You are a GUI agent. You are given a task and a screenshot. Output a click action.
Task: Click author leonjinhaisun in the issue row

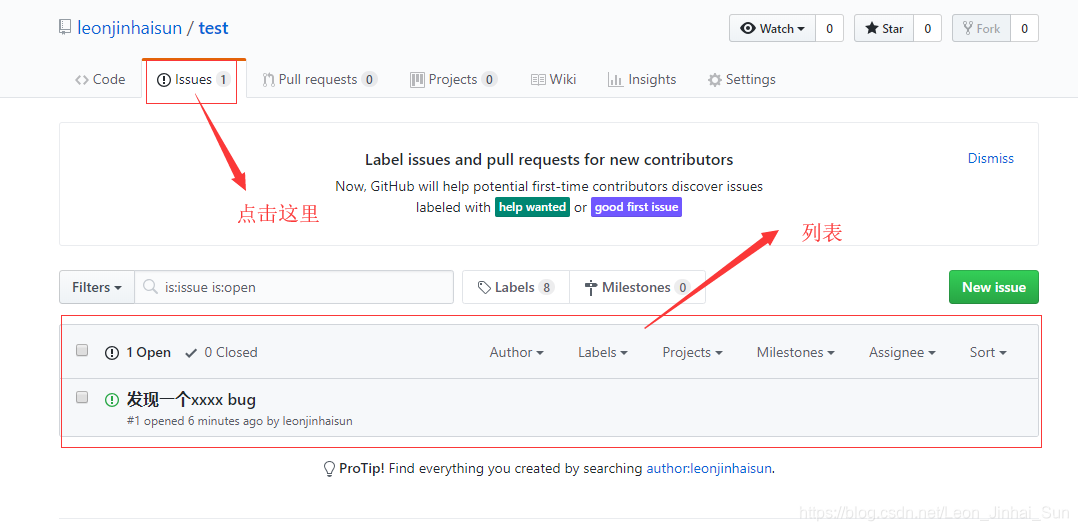318,421
